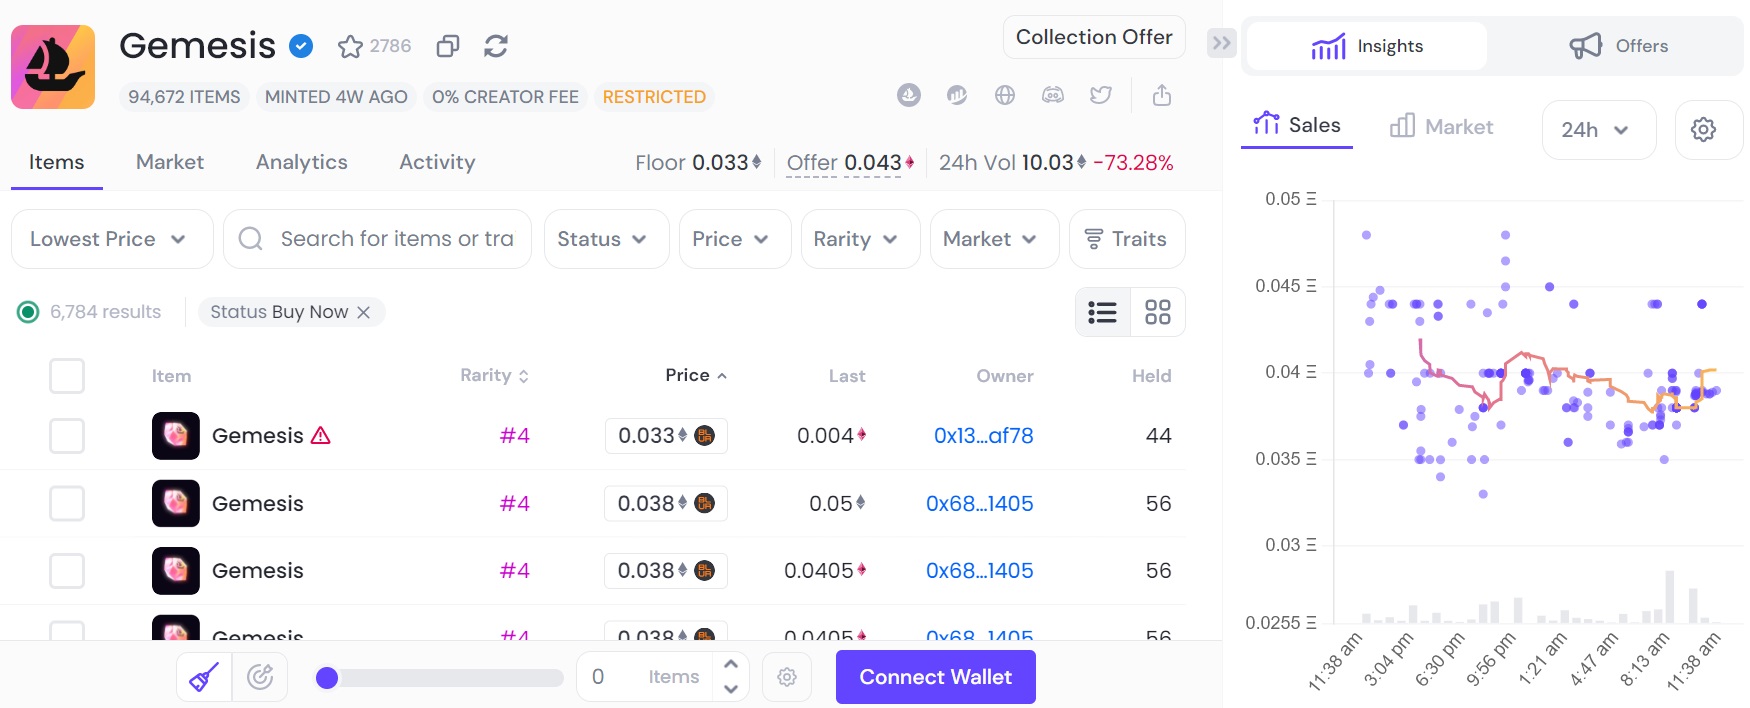This screenshot has height=708, width=1750.
Task: Open the Twitter link icon
Action: pyautogui.click(x=1101, y=95)
